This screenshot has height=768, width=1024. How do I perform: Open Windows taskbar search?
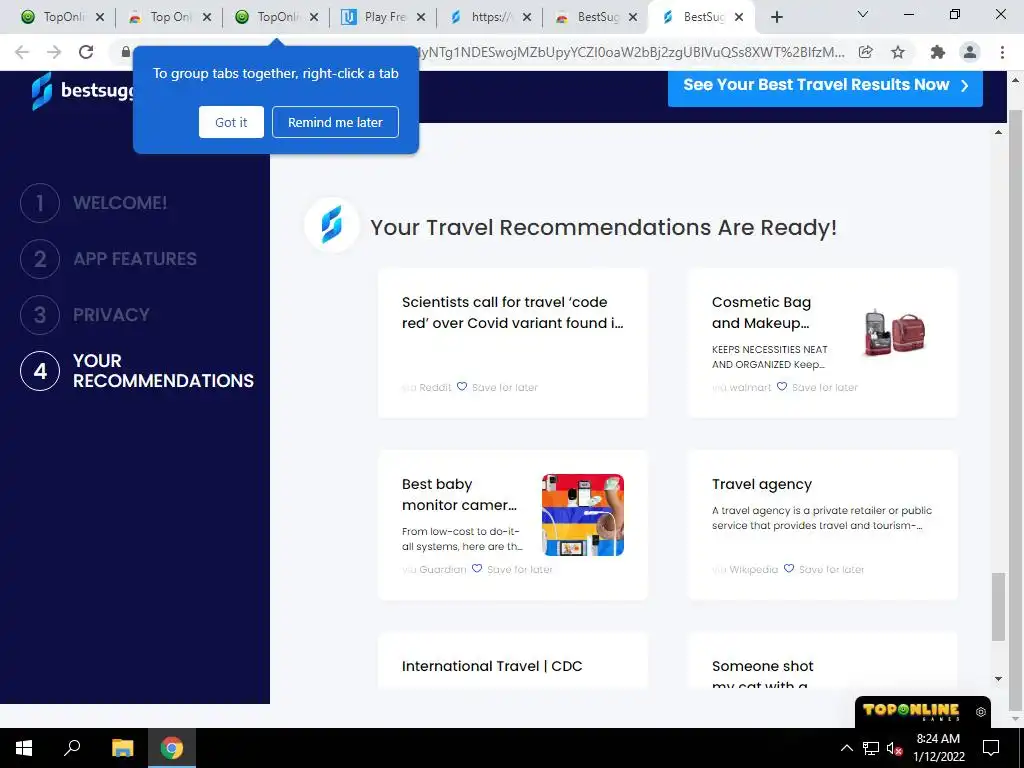coord(72,748)
